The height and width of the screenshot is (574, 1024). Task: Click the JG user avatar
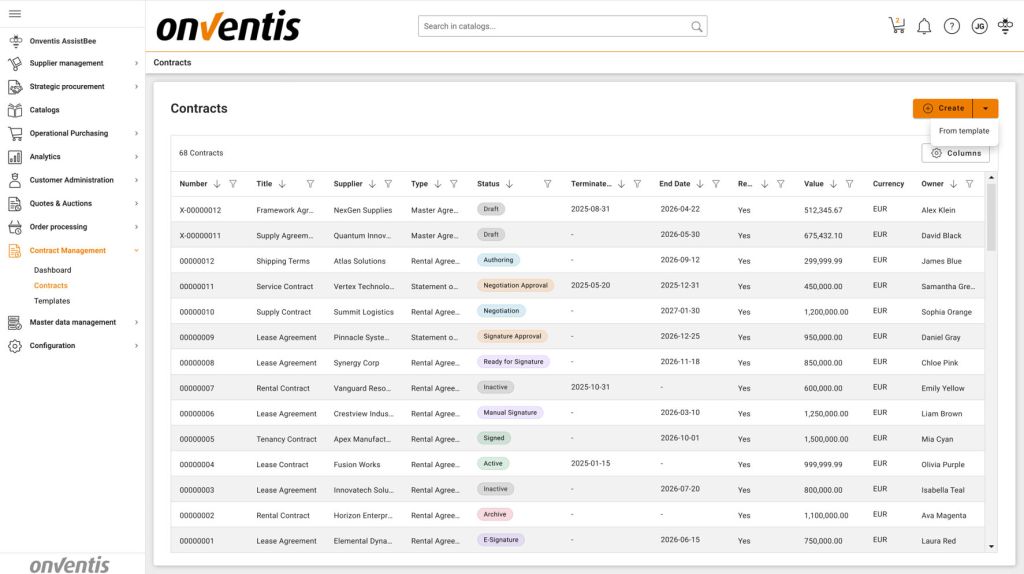click(x=979, y=26)
